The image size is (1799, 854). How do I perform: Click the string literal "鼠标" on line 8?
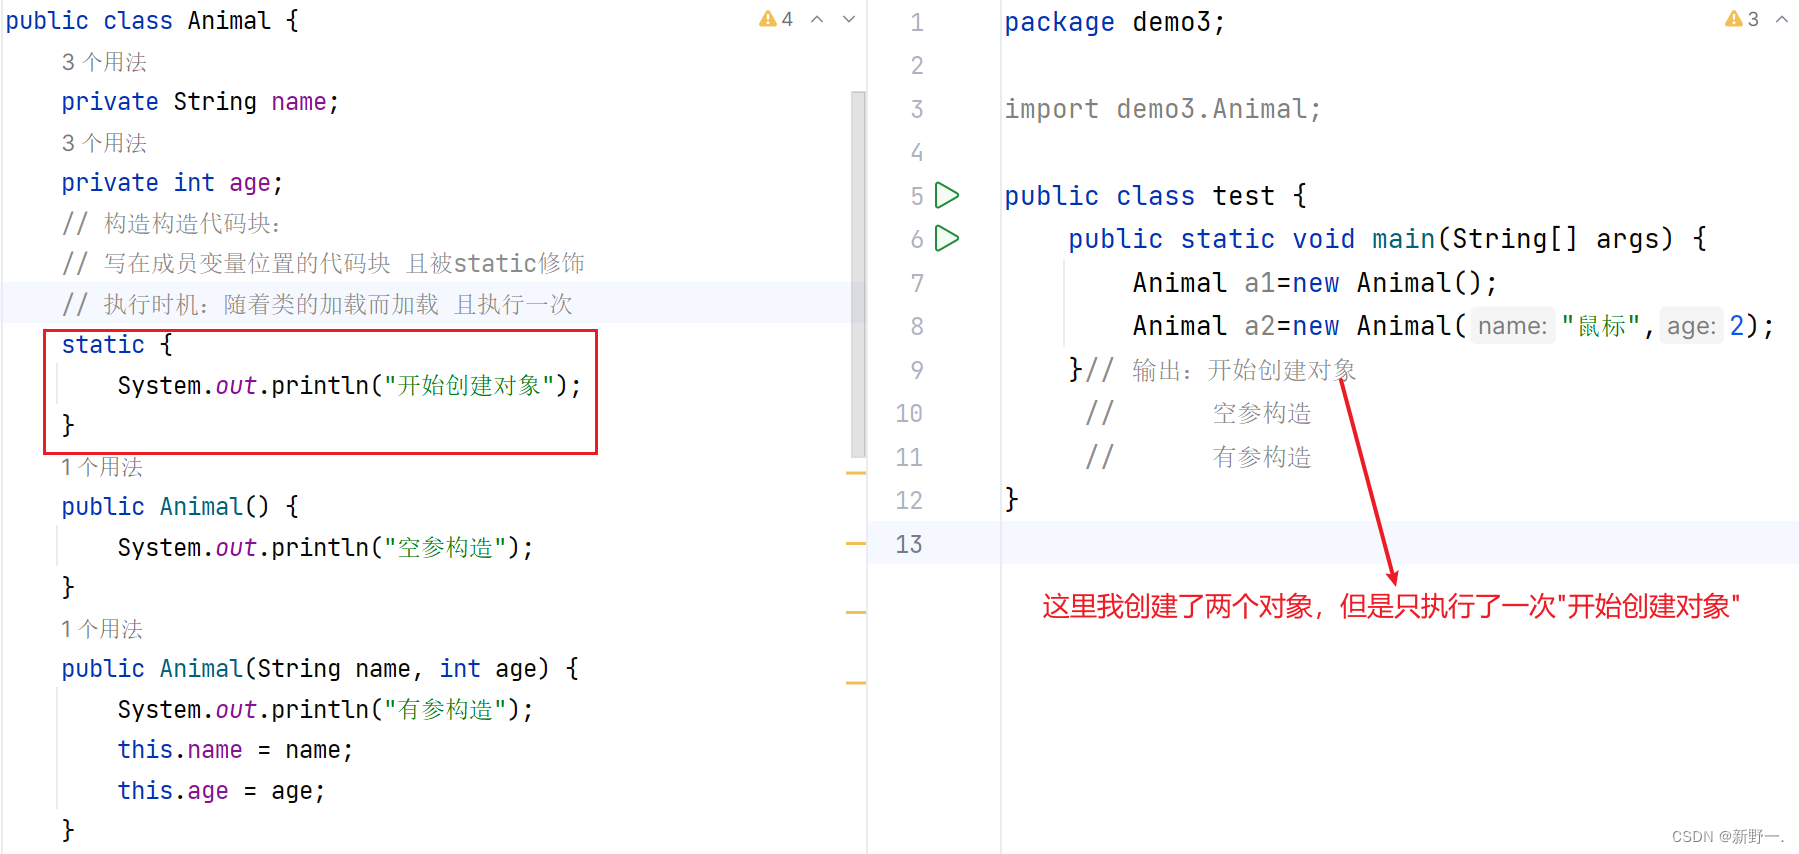click(1601, 326)
